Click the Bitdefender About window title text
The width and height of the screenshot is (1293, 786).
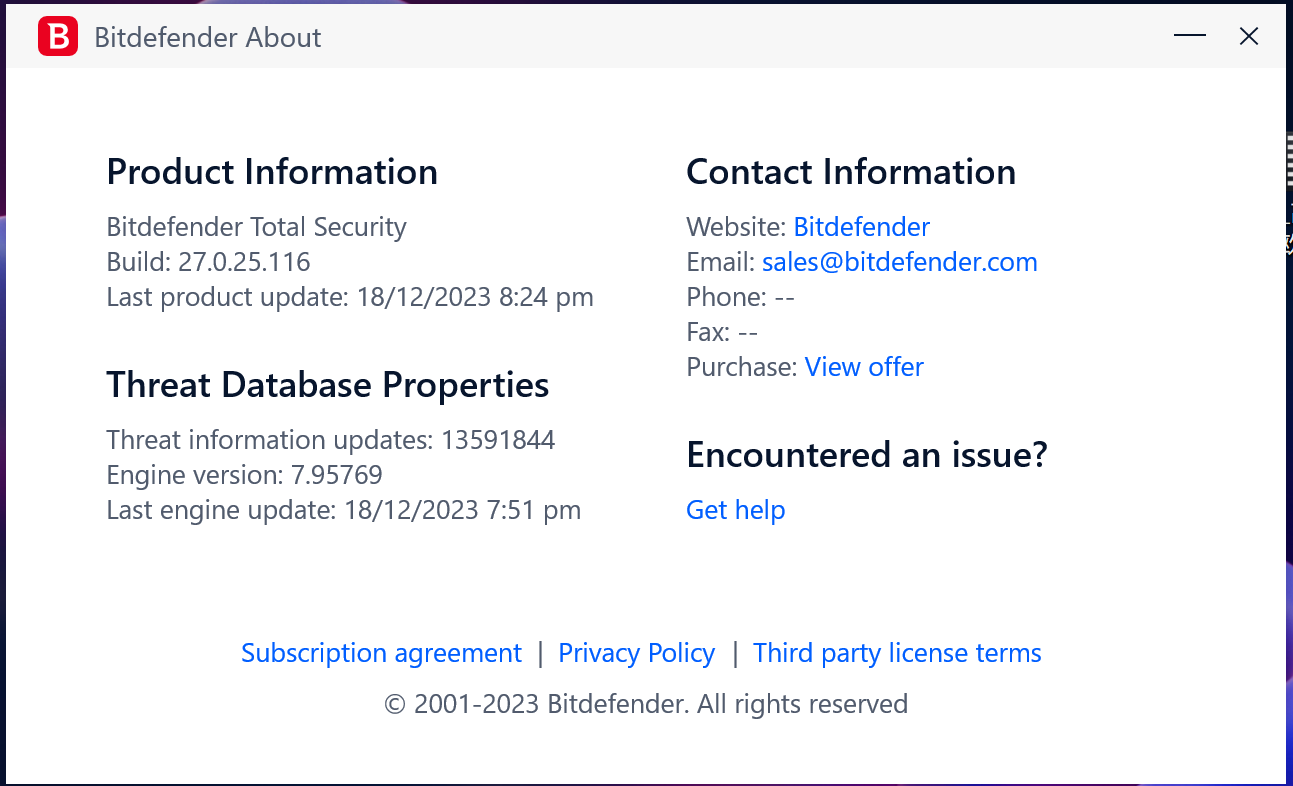(207, 38)
